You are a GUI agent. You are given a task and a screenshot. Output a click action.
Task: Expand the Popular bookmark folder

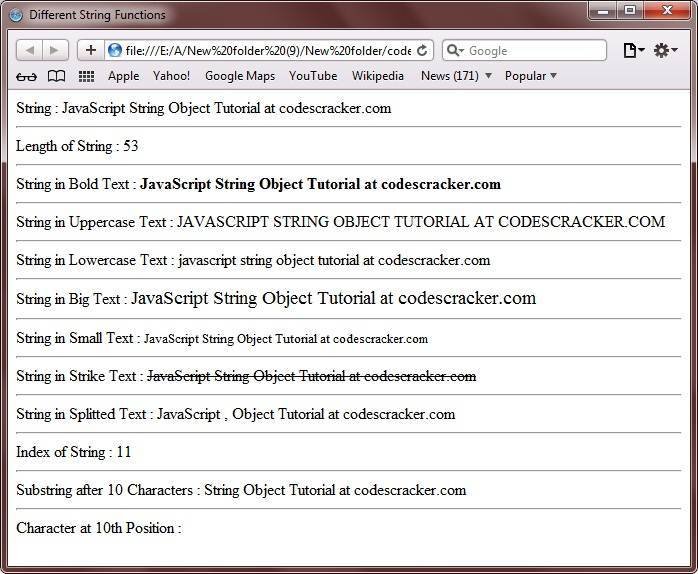click(x=531, y=76)
